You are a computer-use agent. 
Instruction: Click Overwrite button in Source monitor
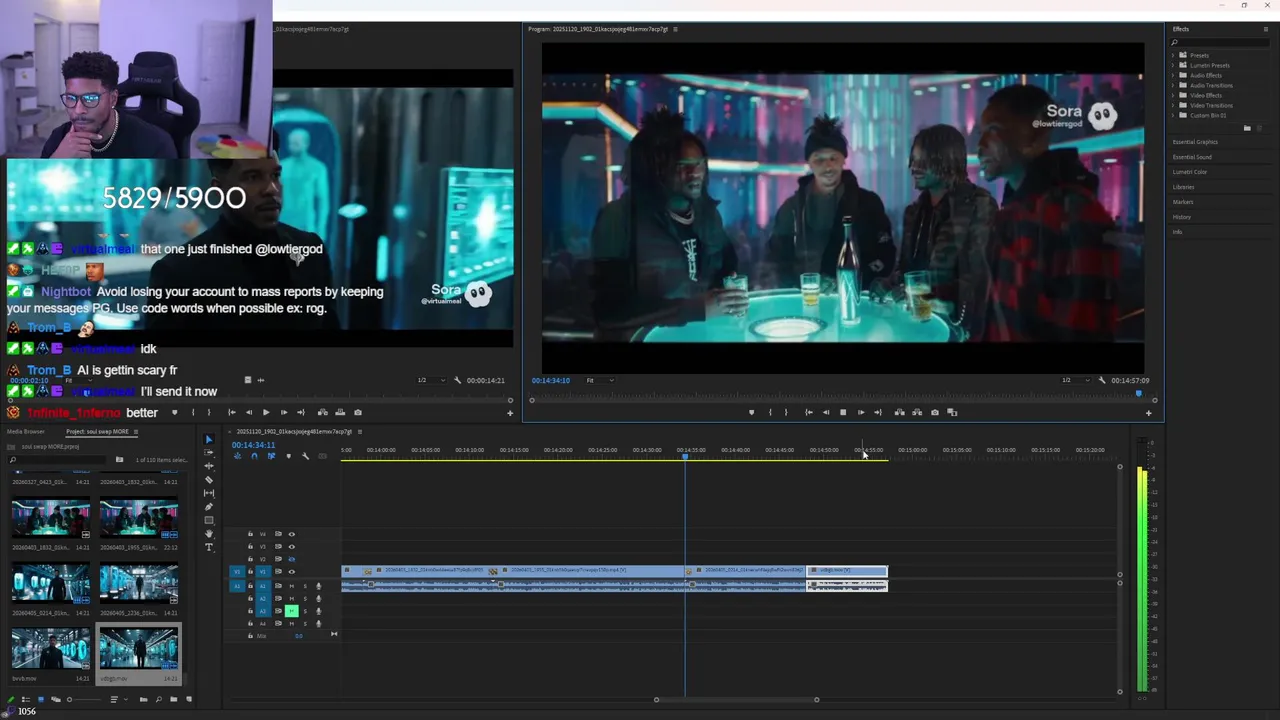340,412
